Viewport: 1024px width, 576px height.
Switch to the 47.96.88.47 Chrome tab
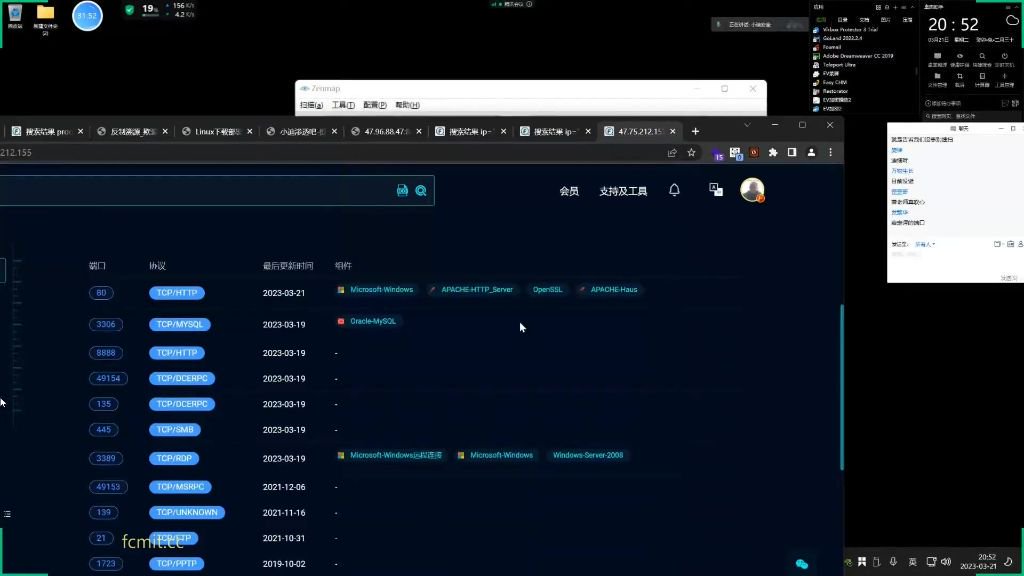pos(387,131)
